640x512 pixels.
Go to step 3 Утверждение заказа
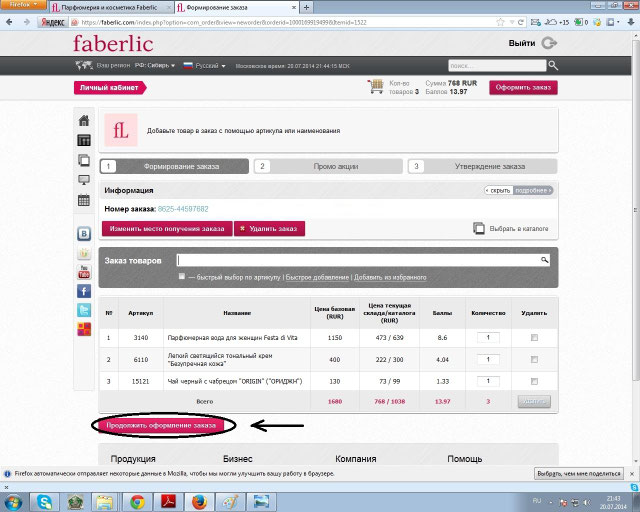(482, 167)
